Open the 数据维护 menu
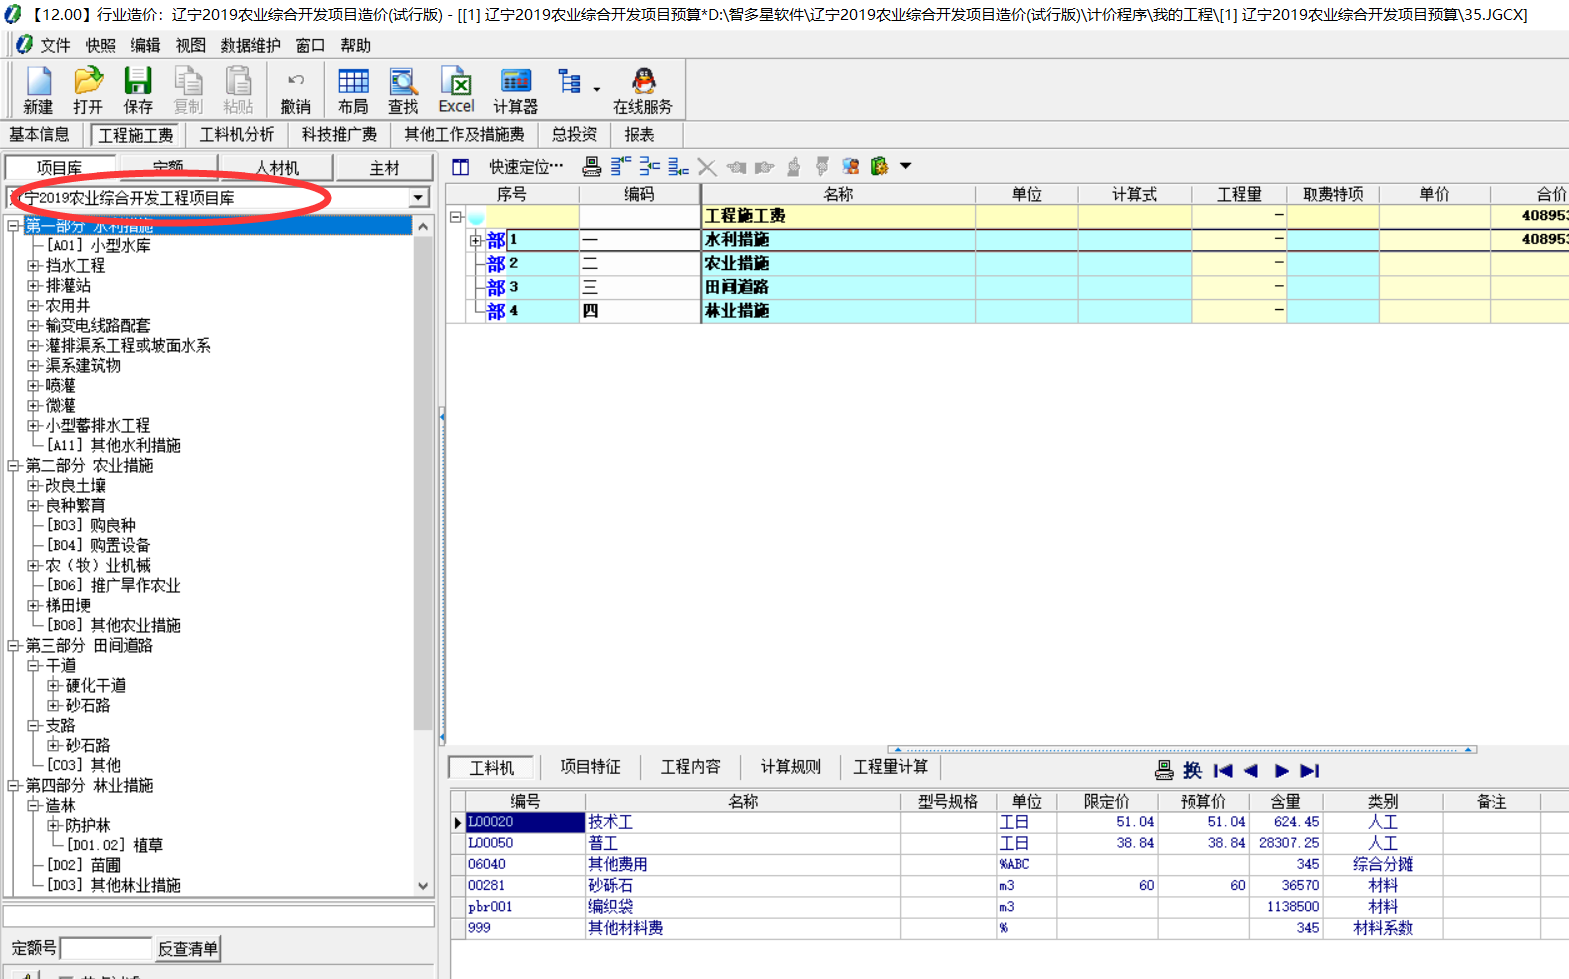The height and width of the screenshot is (979, 1569). pos(250,45)
